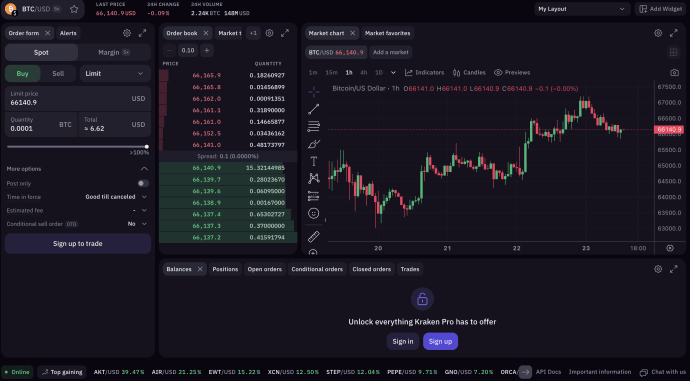Open more chart intervals dropdown arrow

[393, 73]
